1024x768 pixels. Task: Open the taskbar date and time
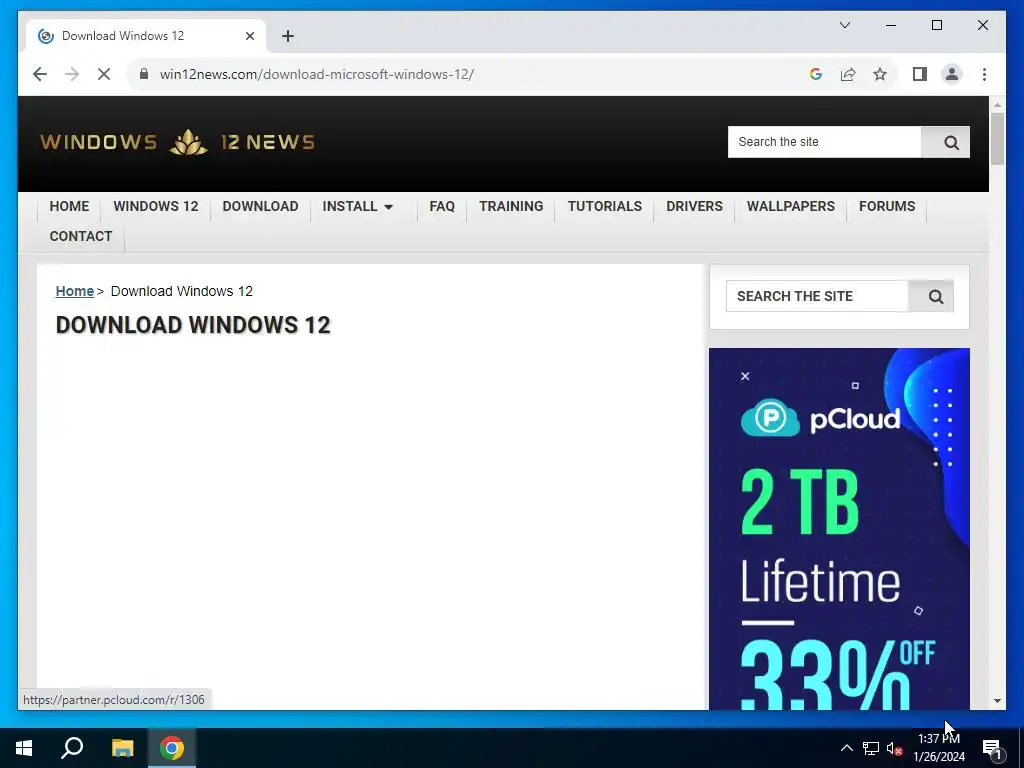point(938,748)
